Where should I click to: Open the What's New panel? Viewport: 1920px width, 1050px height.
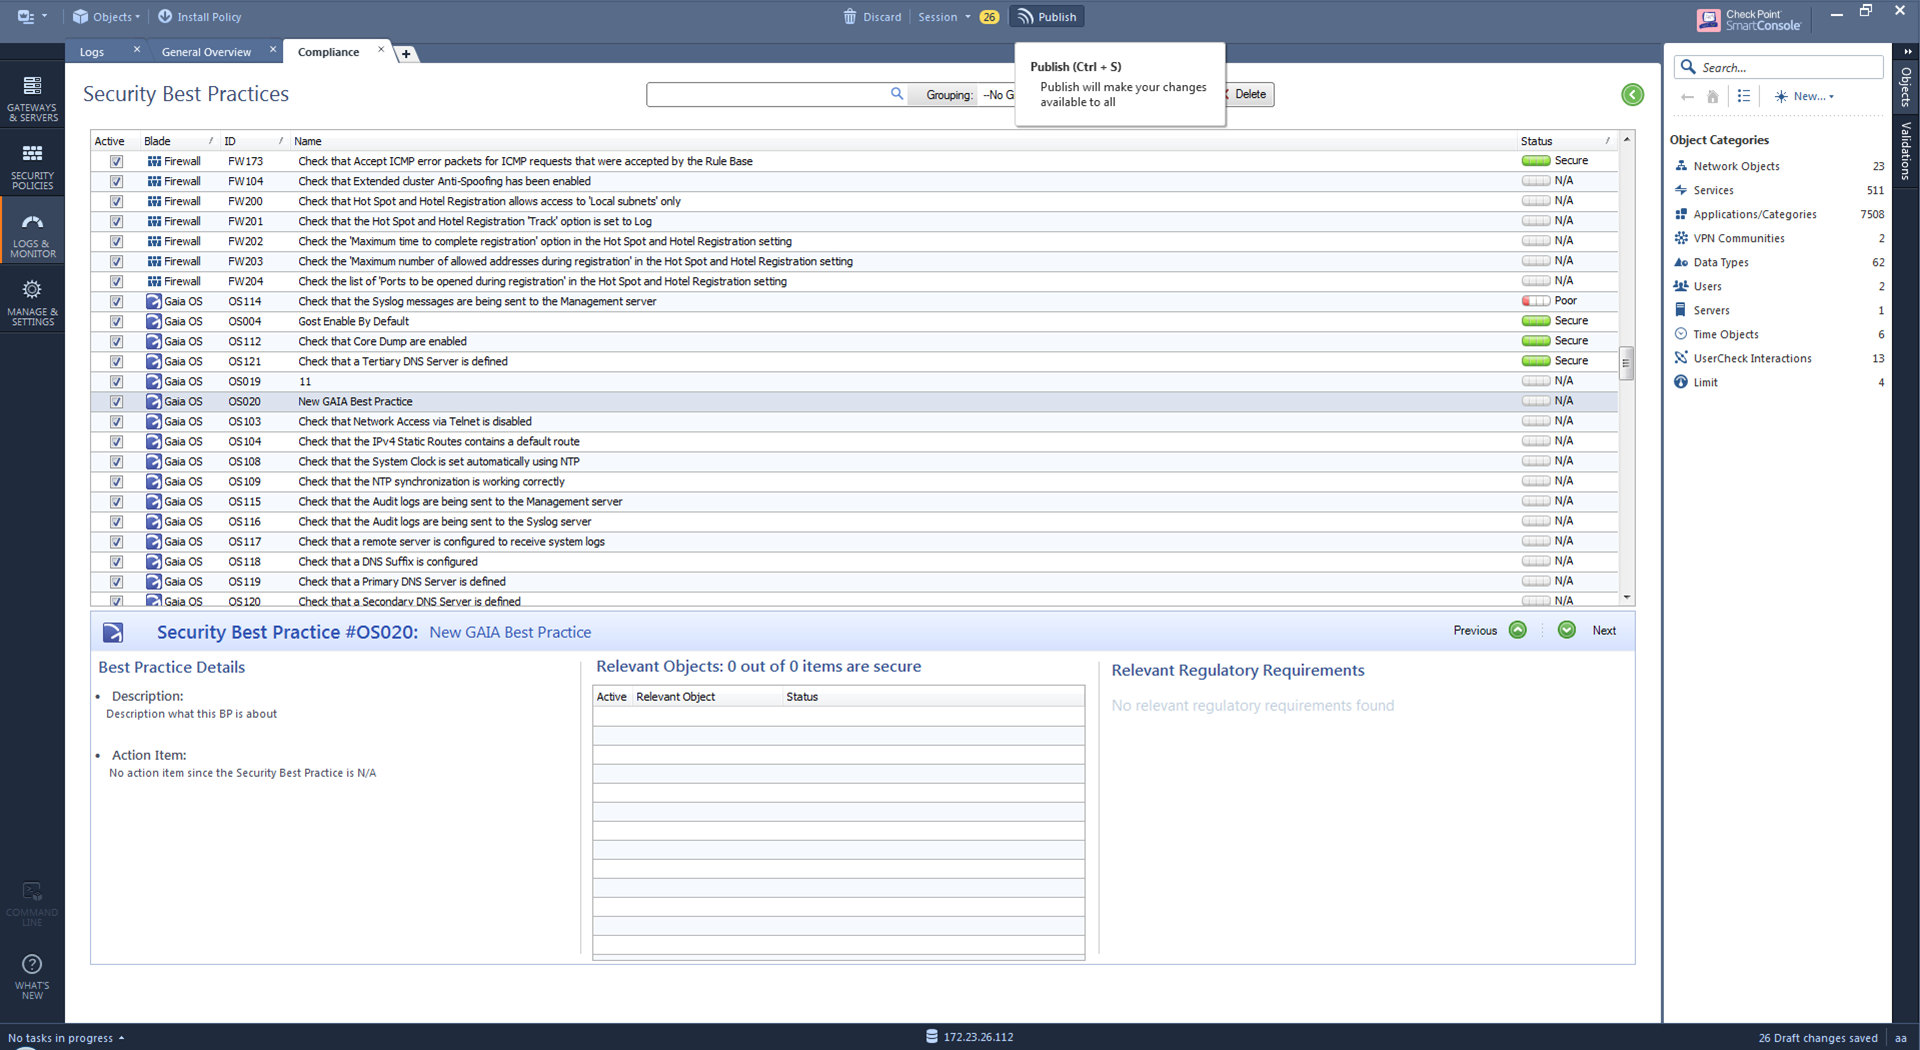[32, 975]
